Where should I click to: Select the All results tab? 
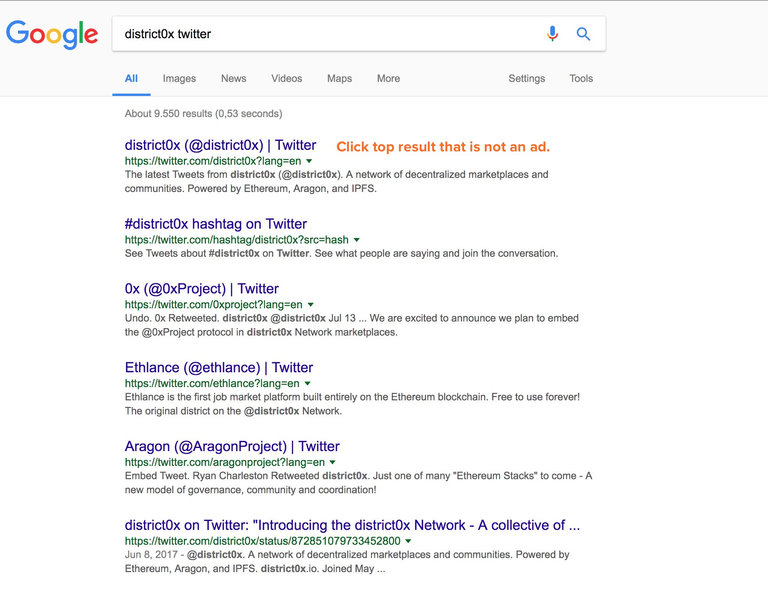131,78
